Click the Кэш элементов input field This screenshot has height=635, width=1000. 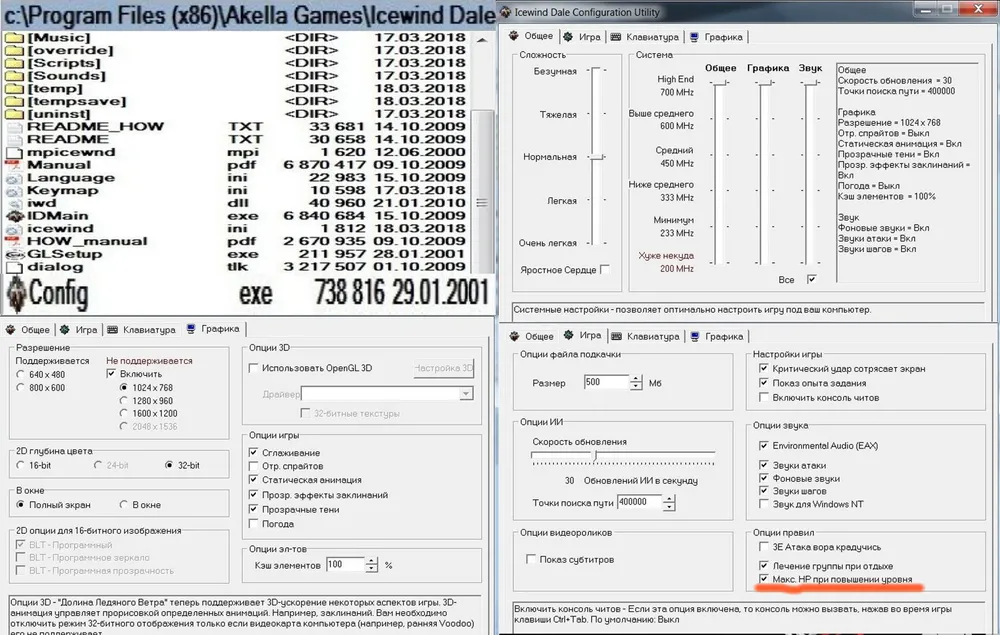pyautogui.click(x=346, y=565)
